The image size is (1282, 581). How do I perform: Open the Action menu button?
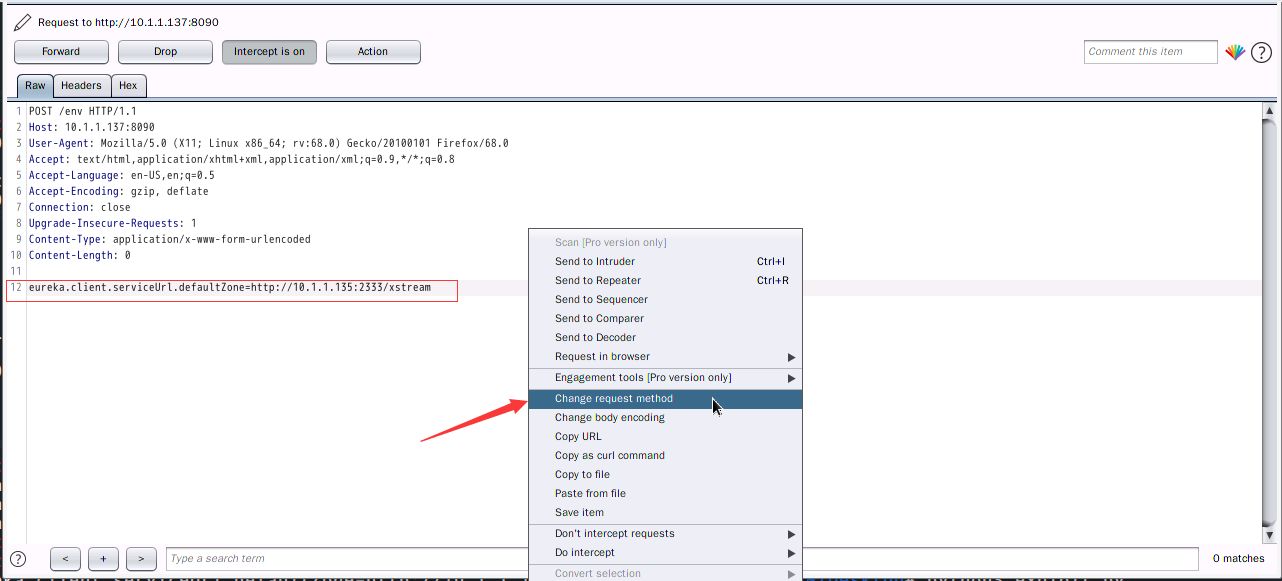(373, 52)
